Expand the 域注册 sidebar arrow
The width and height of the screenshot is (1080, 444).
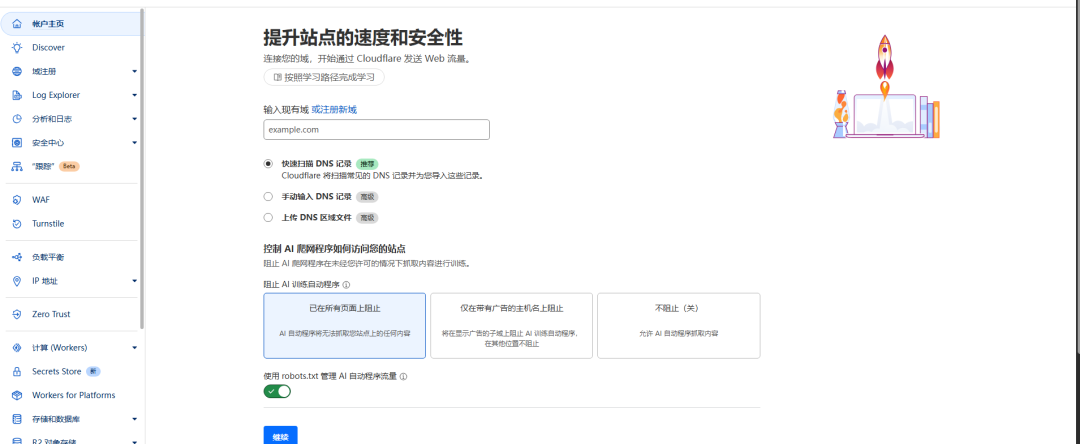(x=134, y=72)
